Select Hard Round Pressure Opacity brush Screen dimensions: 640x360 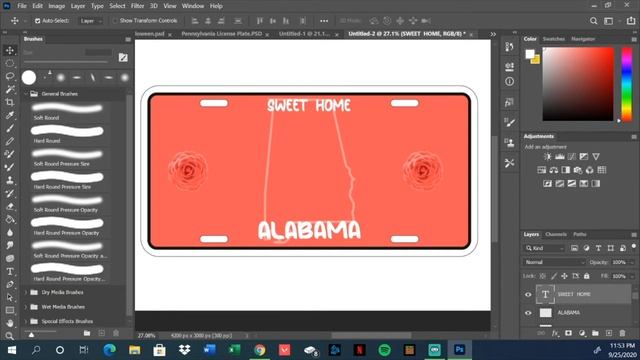tap(67, 227)
